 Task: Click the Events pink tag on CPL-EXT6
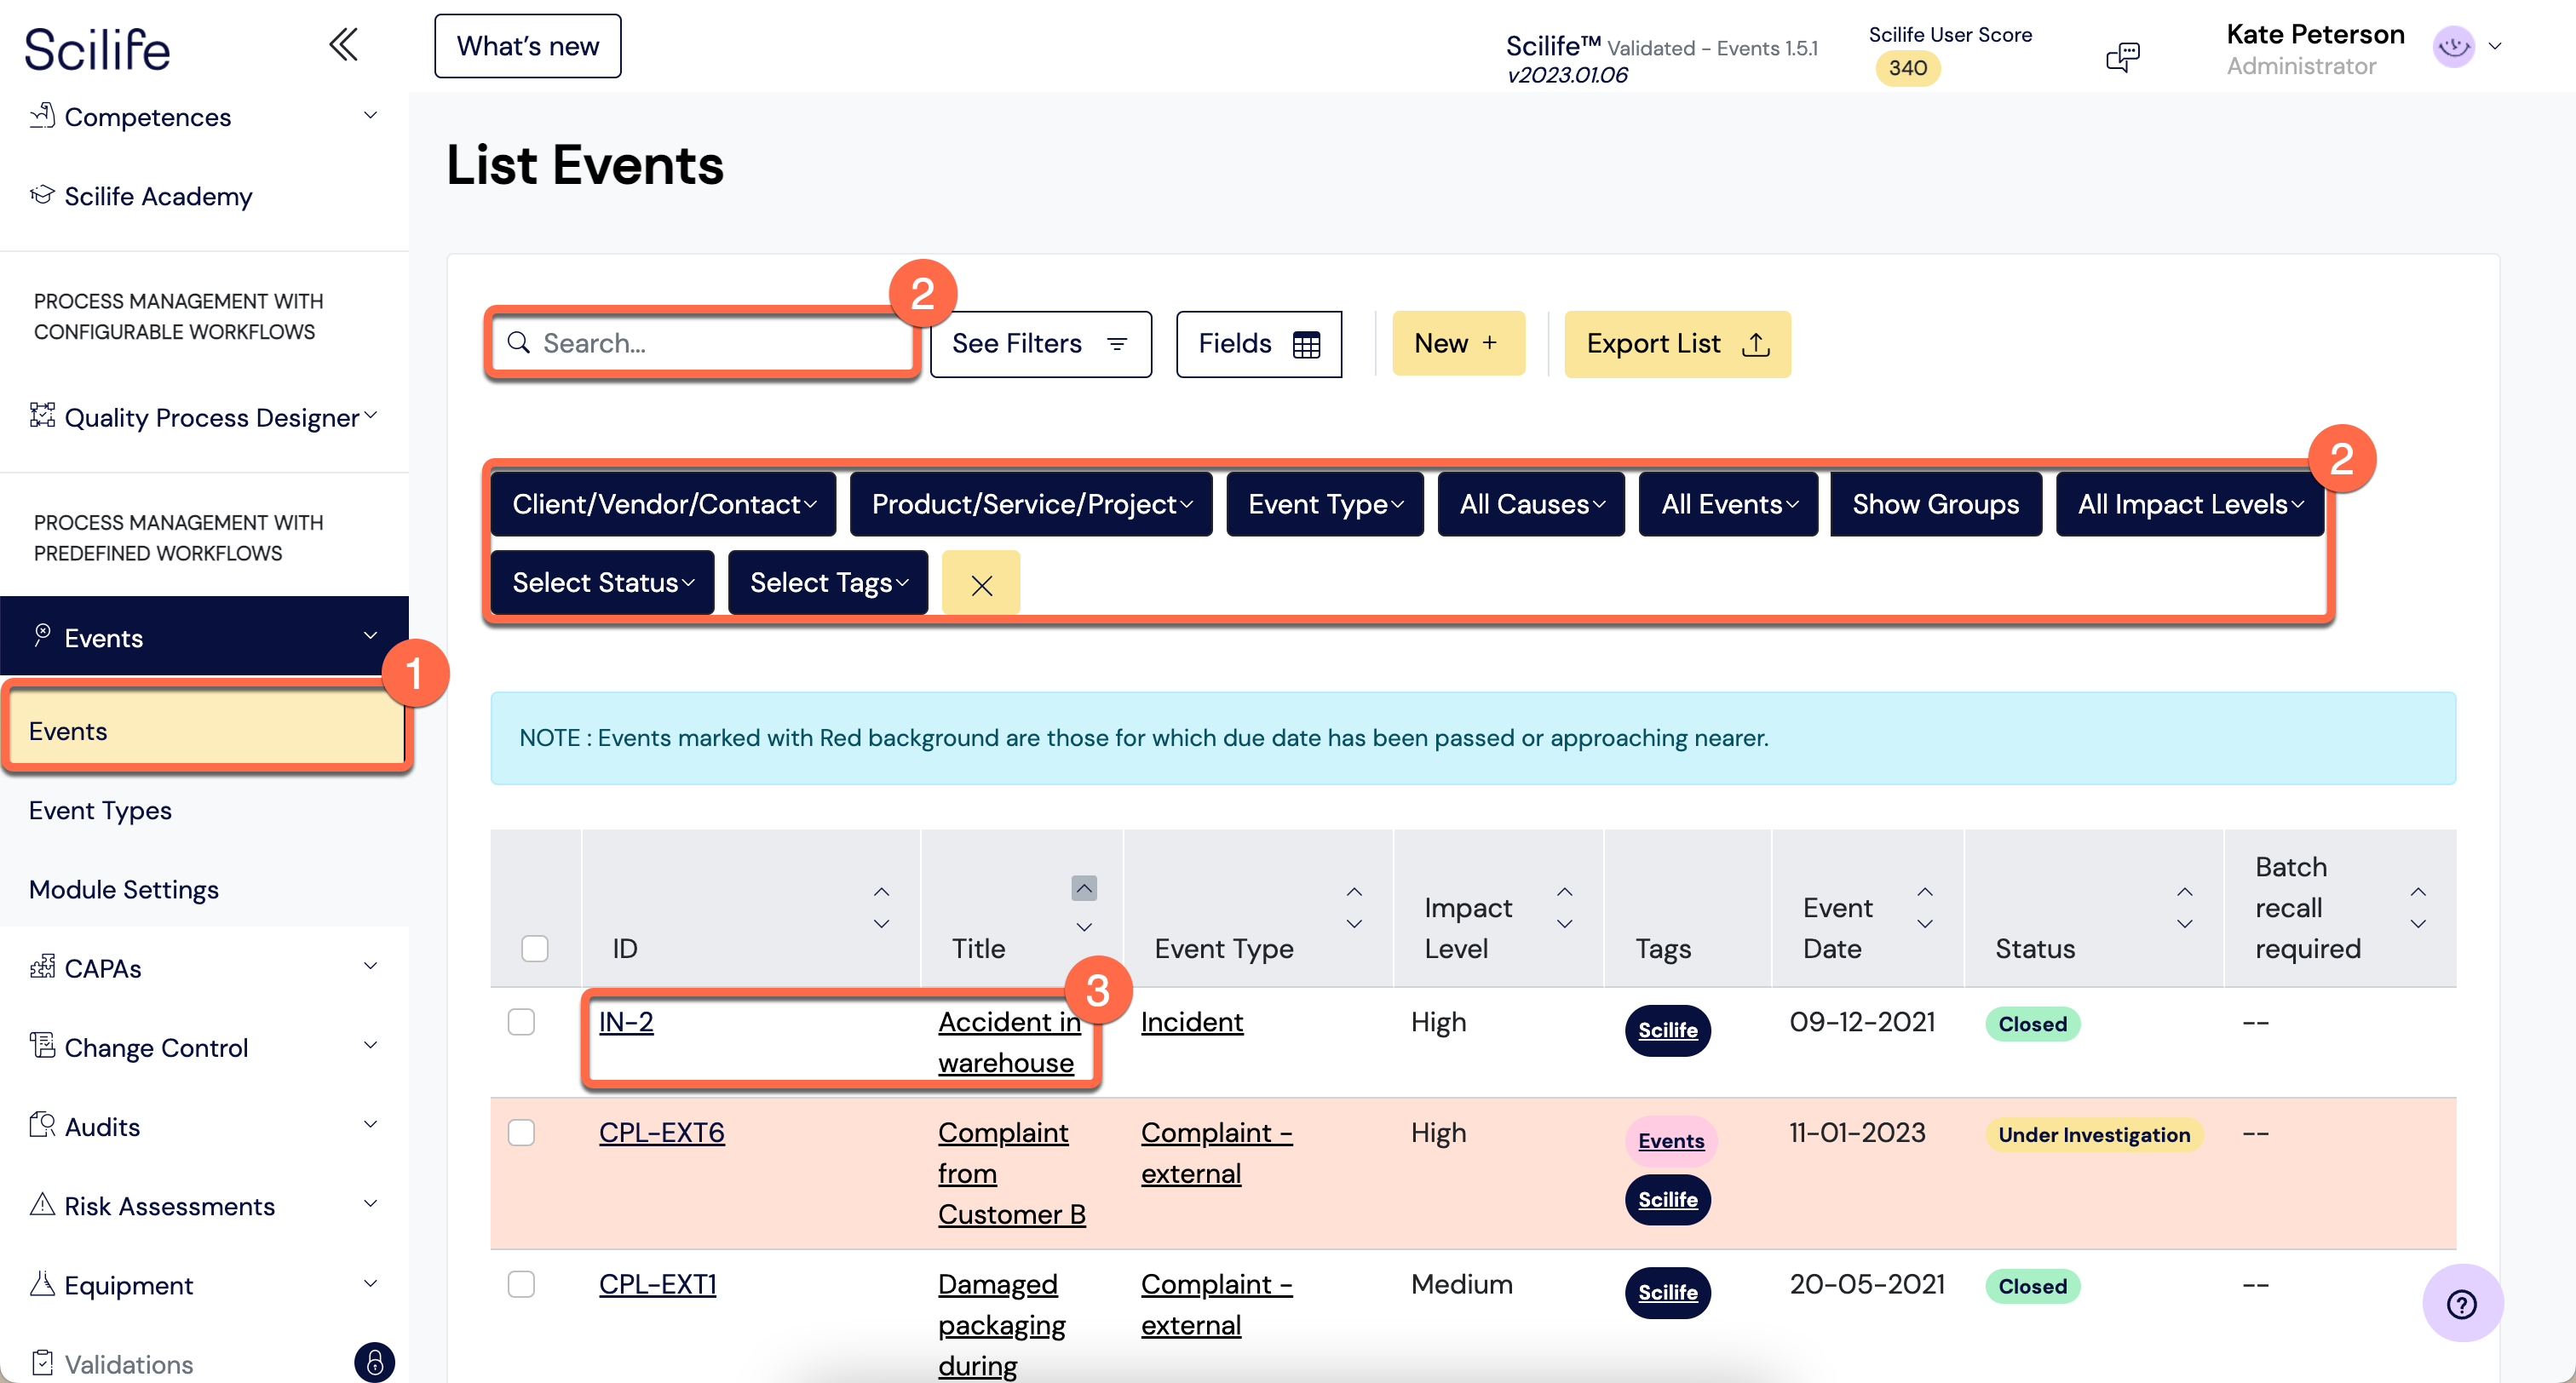point(1671,1140)
